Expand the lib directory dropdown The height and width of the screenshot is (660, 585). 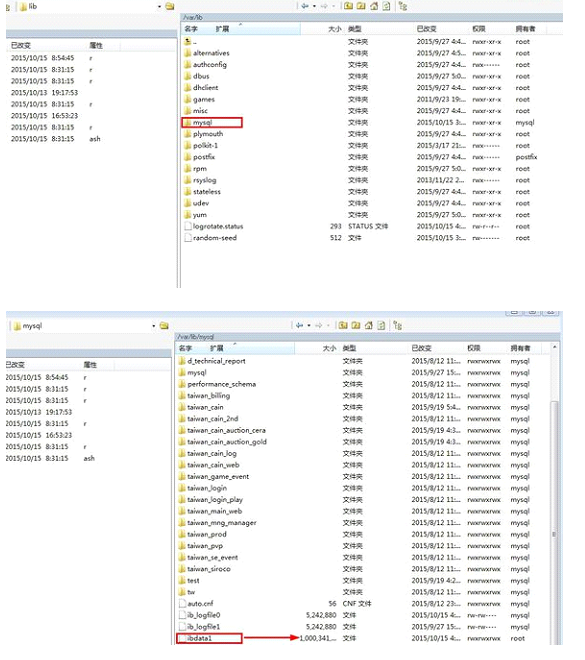(x=160, y=7)
